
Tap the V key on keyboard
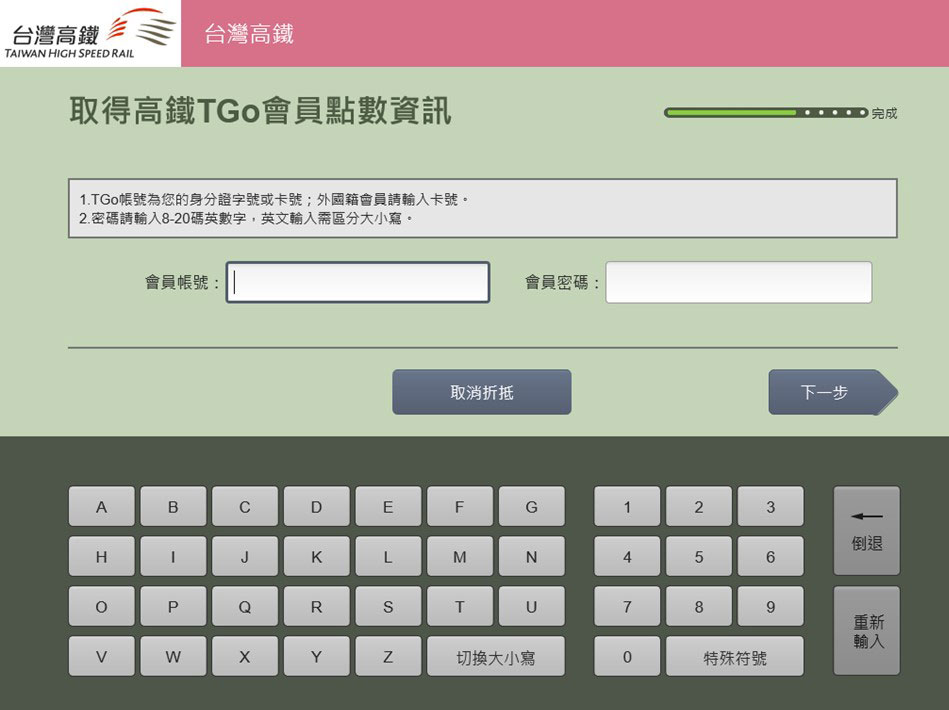(x=102, y=656)
